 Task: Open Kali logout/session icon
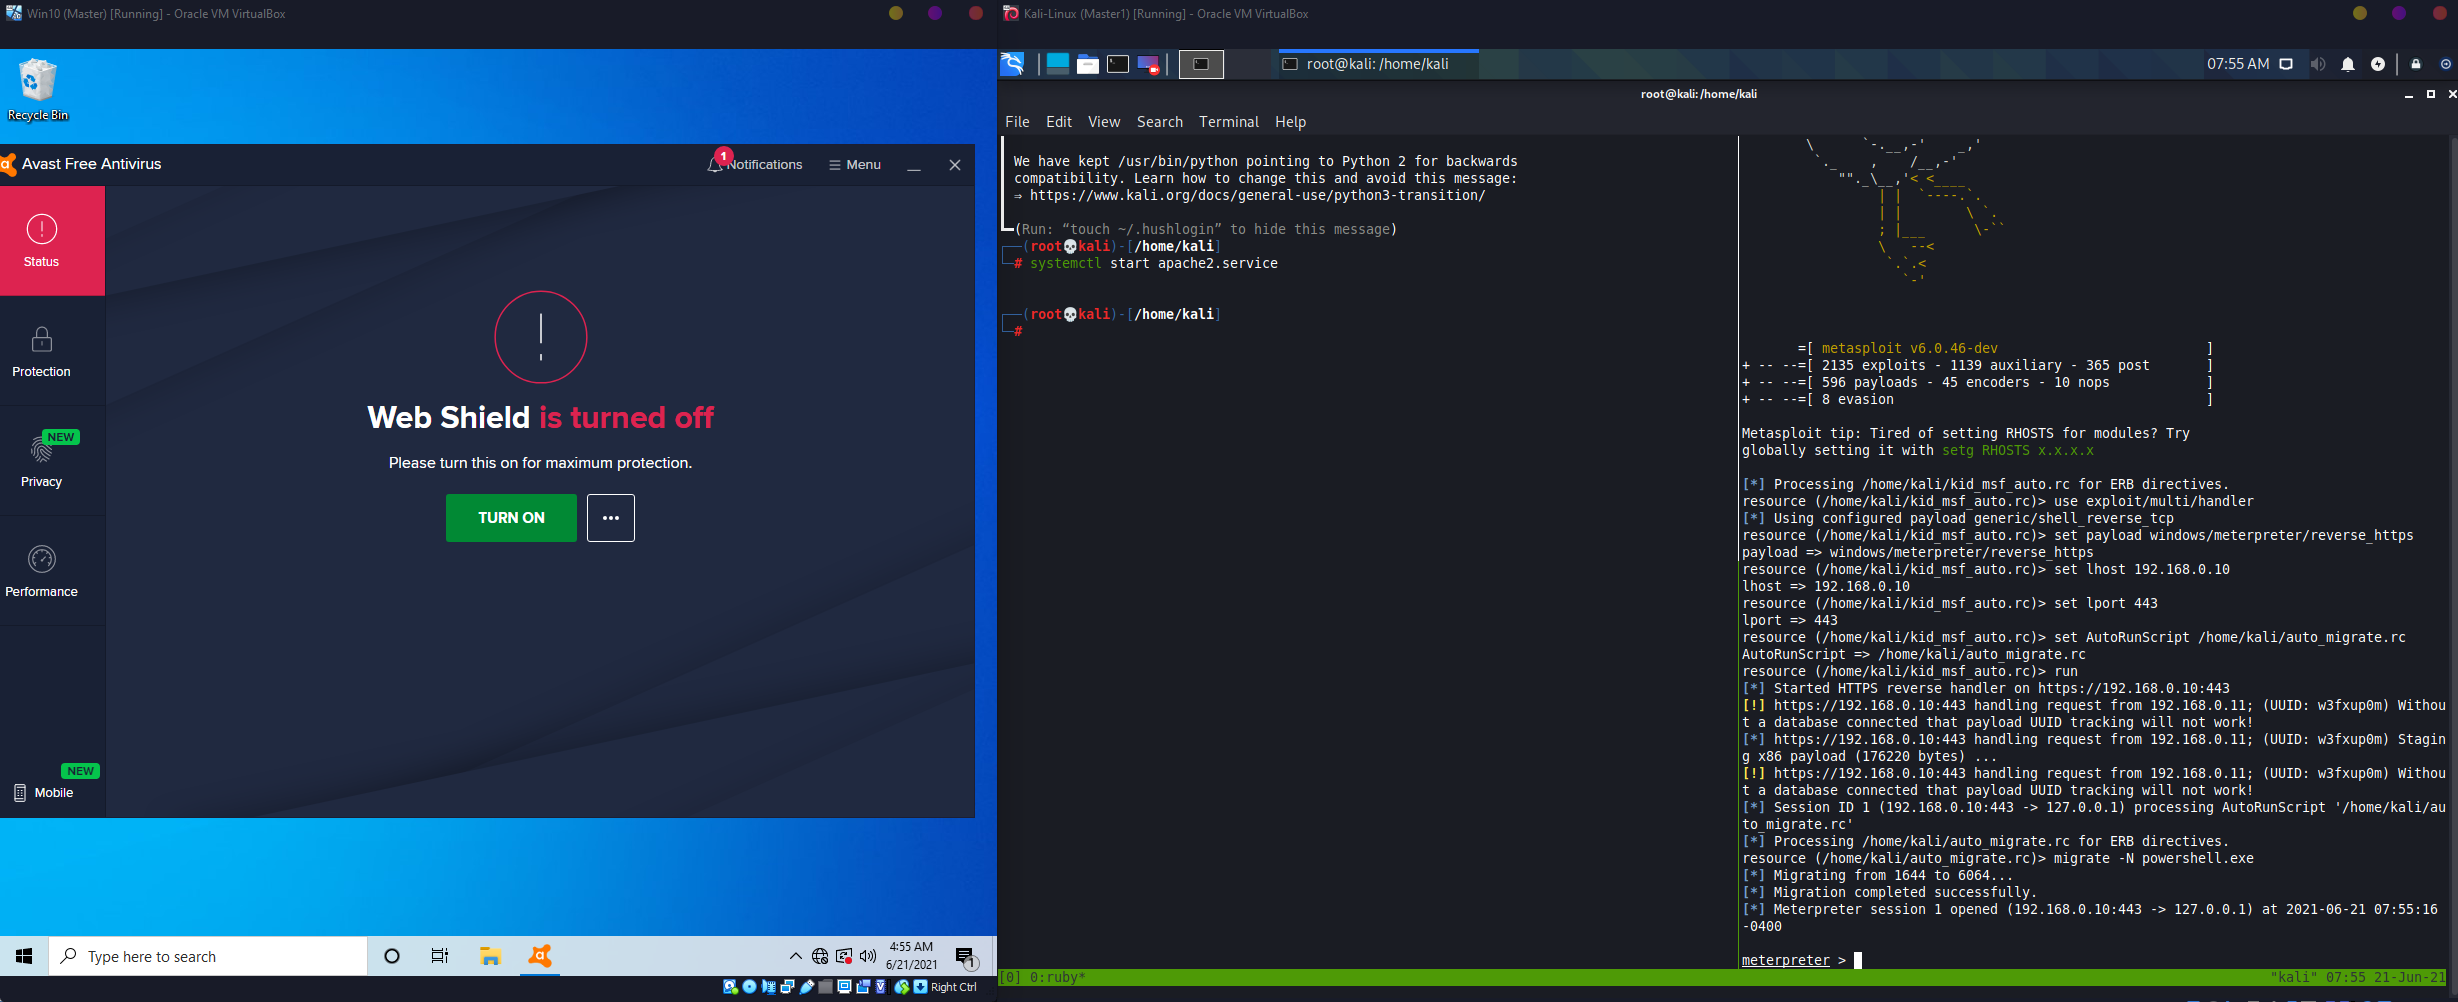(2446, 64)
